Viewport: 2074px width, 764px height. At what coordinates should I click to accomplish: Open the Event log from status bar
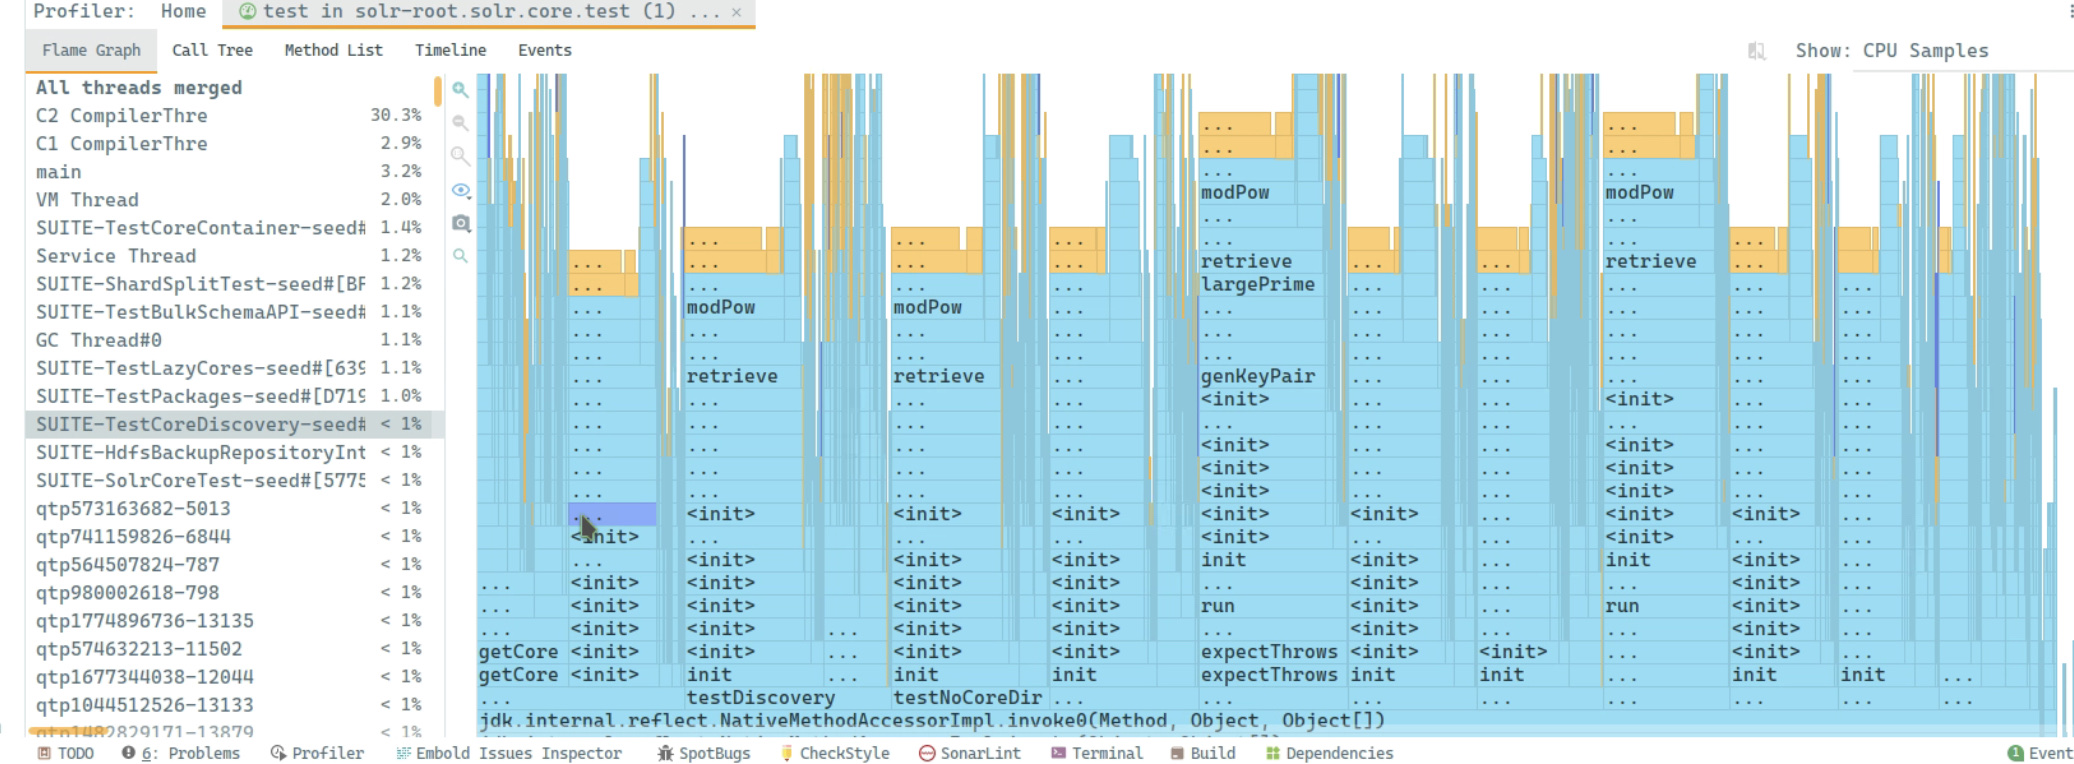(x=2040, y=753)
